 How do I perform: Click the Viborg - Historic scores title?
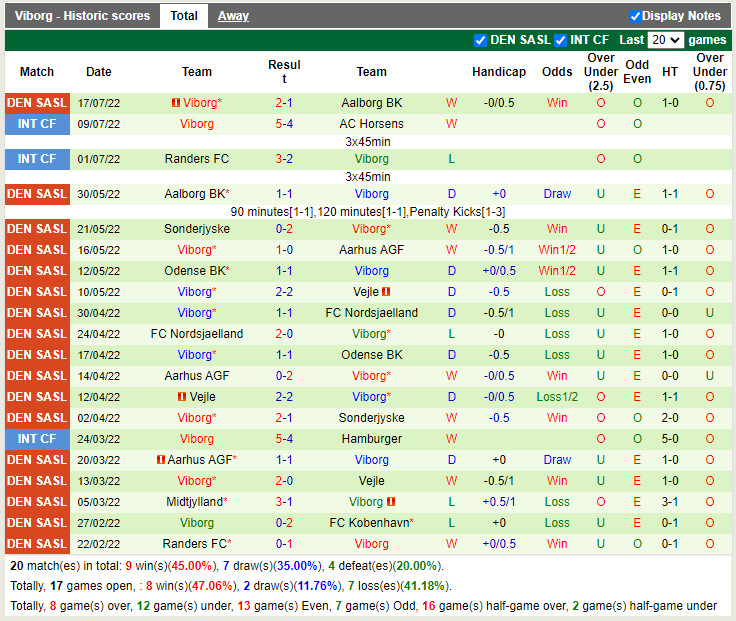[82, 16]
